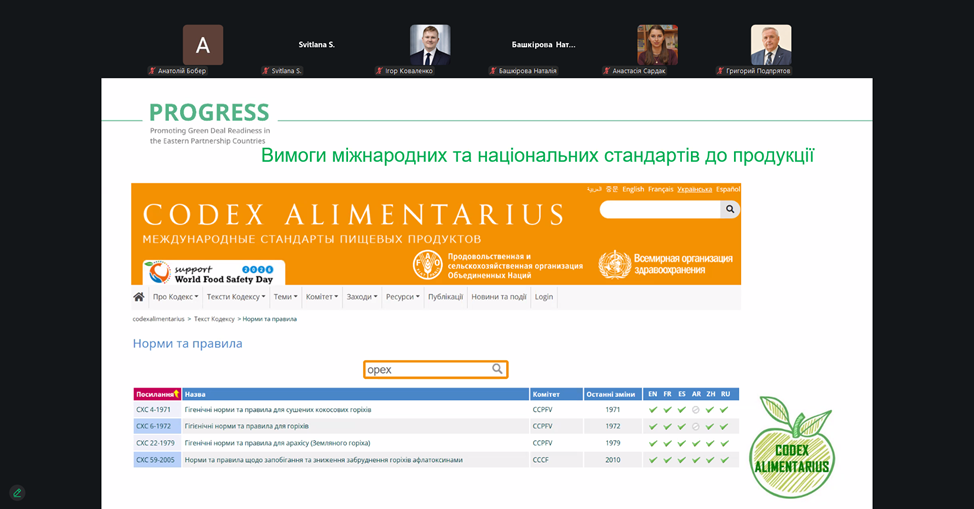Click the World Health Organization emblem
The height and width of the screenshot is (509, 974).
[x=614, y=265]
